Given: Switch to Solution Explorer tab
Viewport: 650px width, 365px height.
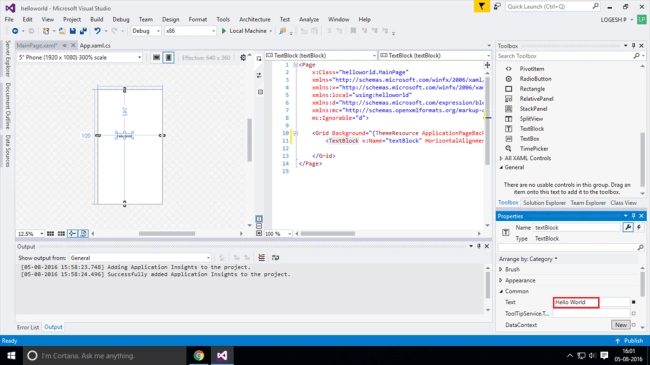Looking at the screenshot, I should click(x=544, y=203).
